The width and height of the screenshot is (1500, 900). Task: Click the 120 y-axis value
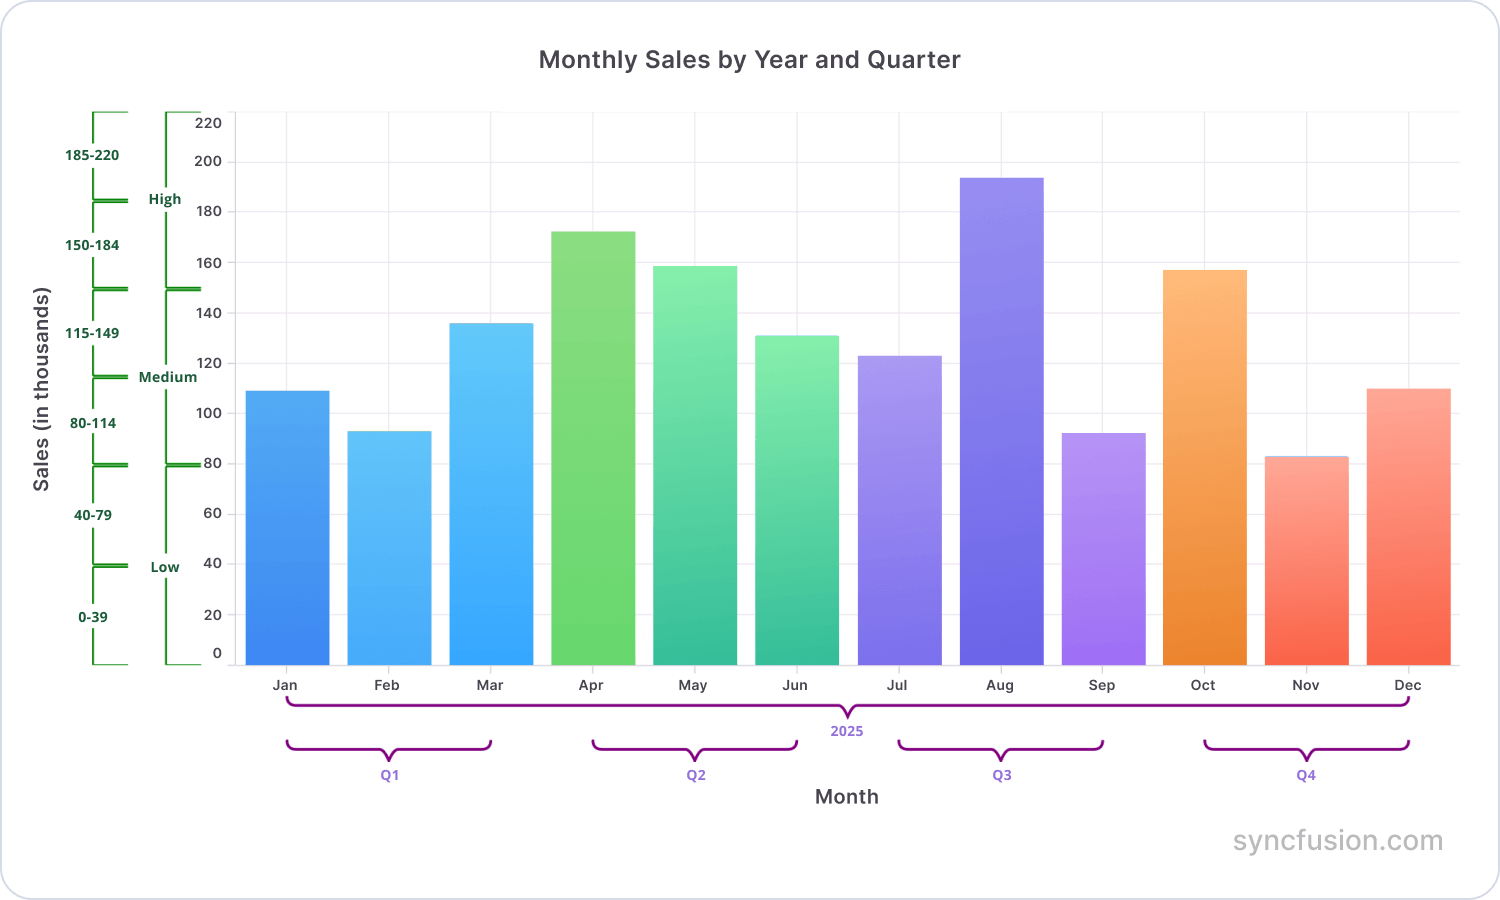pos(208,363)
